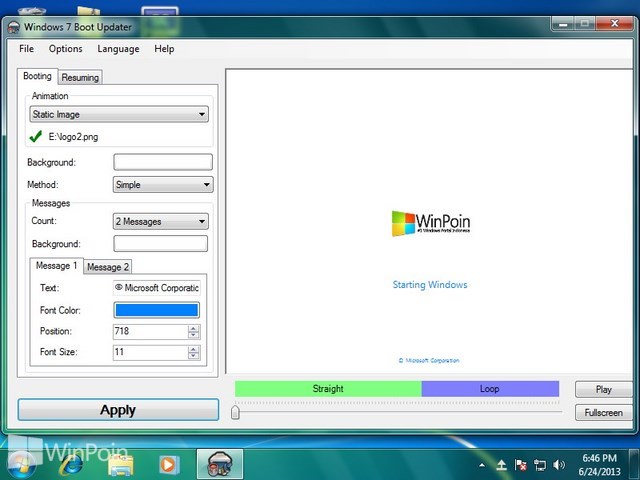Increase Position with the up arrow
This screenshot has height=480, width=640.
194,328
